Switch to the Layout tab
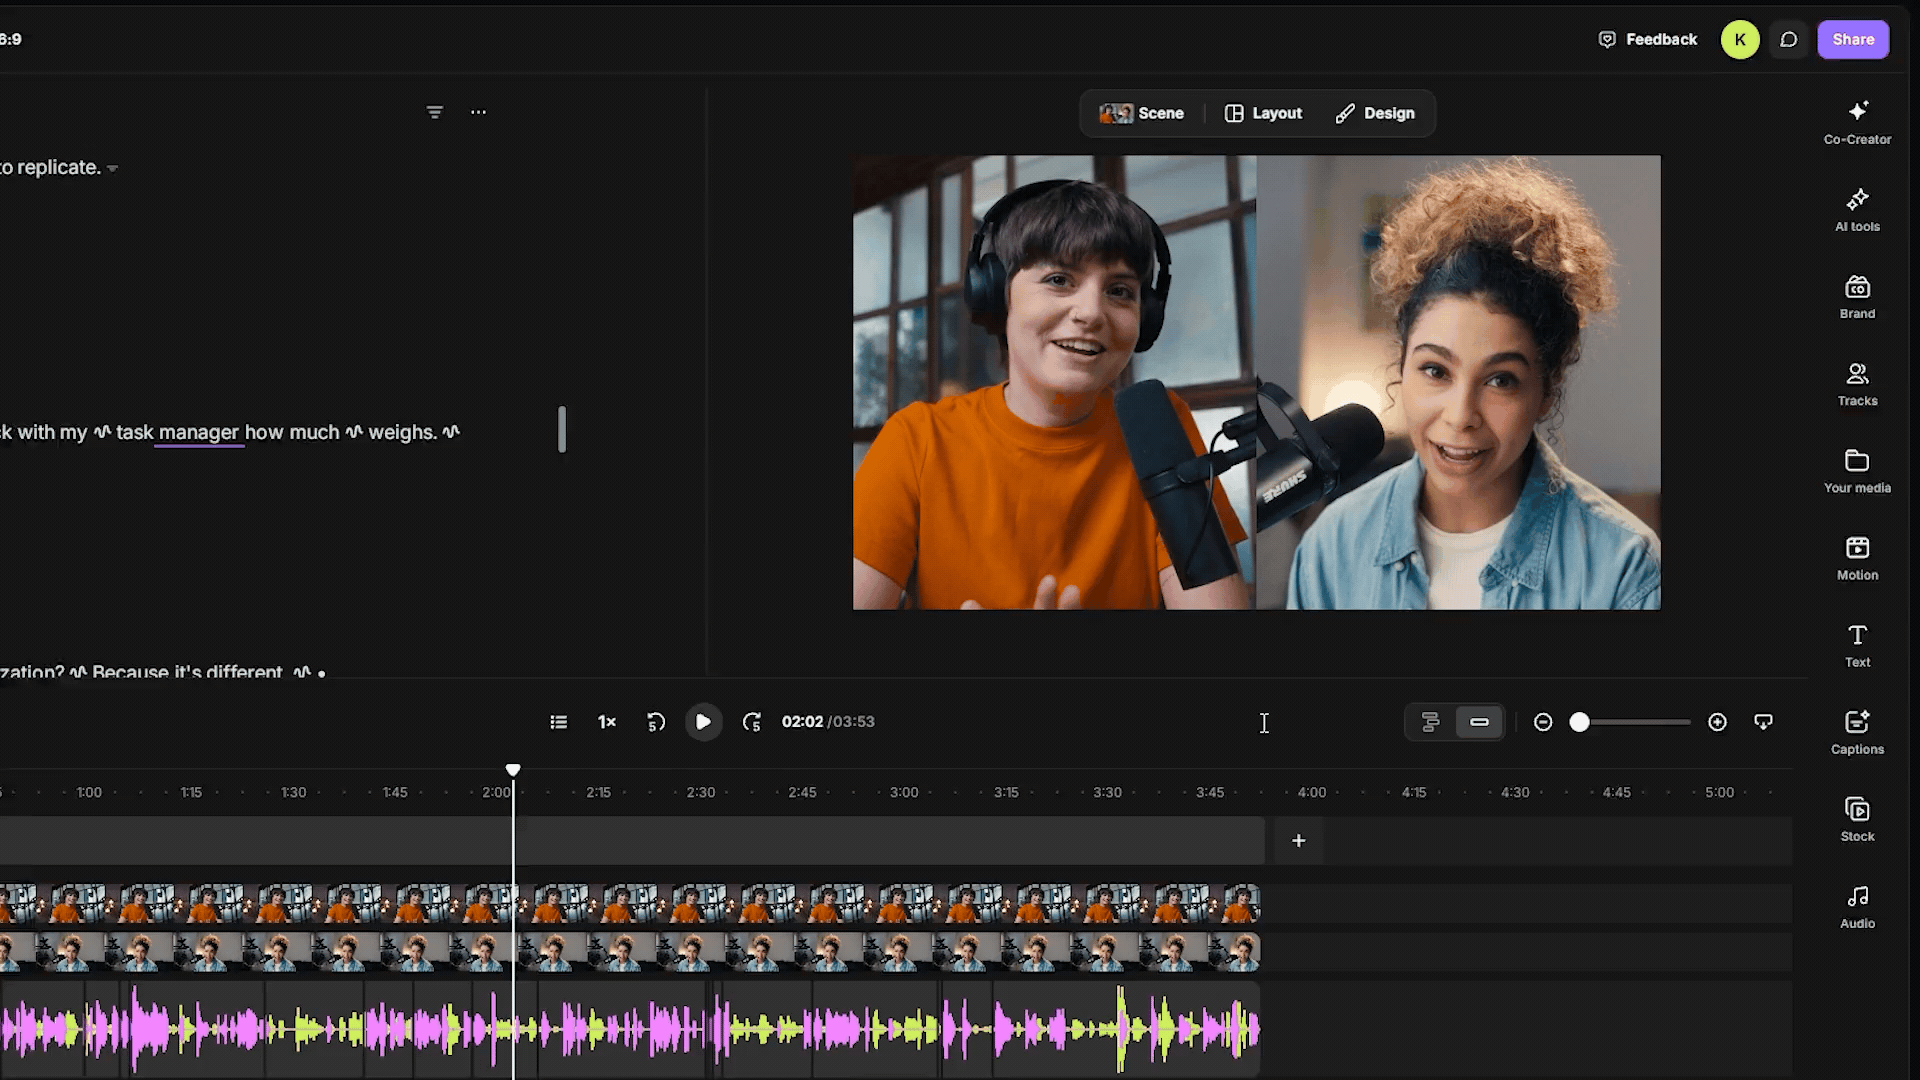 click(1264, 113)
